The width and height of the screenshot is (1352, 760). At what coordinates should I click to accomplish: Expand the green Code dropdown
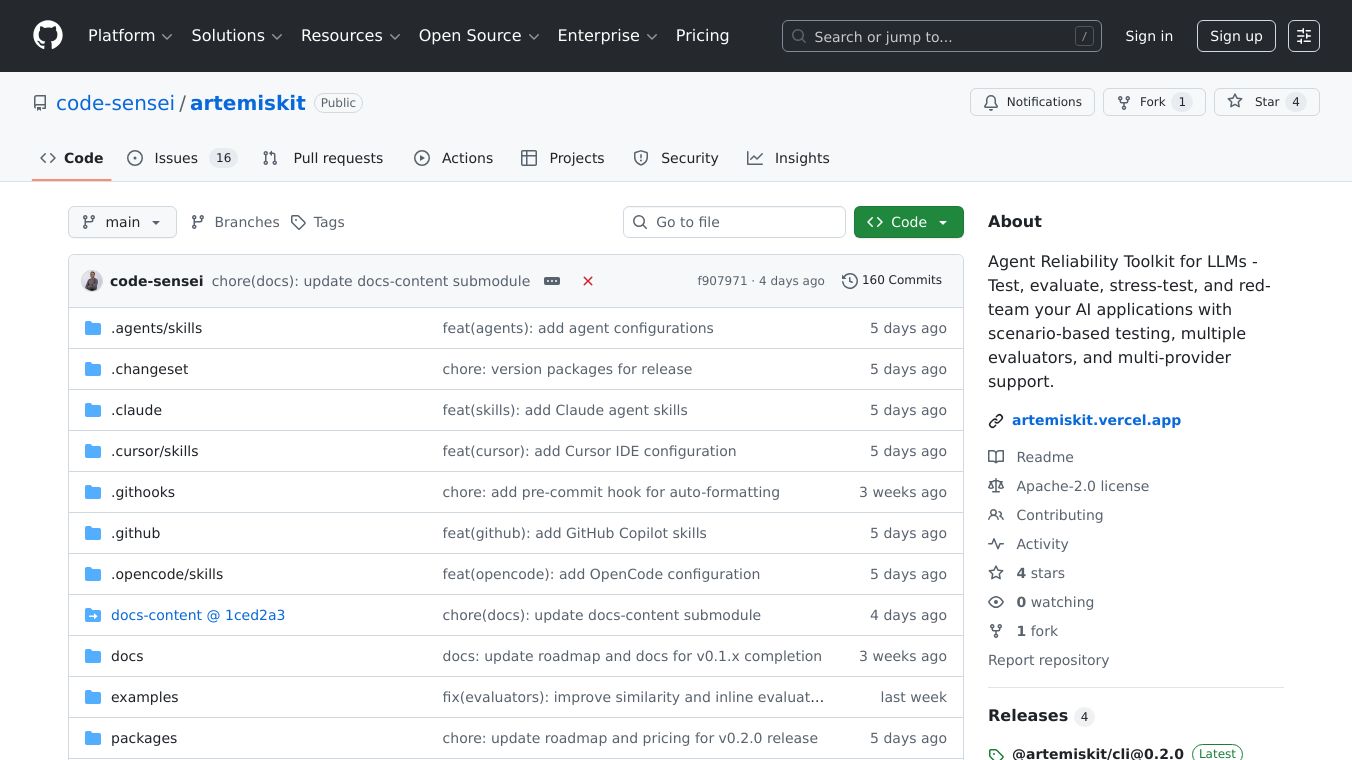[x=899, y=222]
